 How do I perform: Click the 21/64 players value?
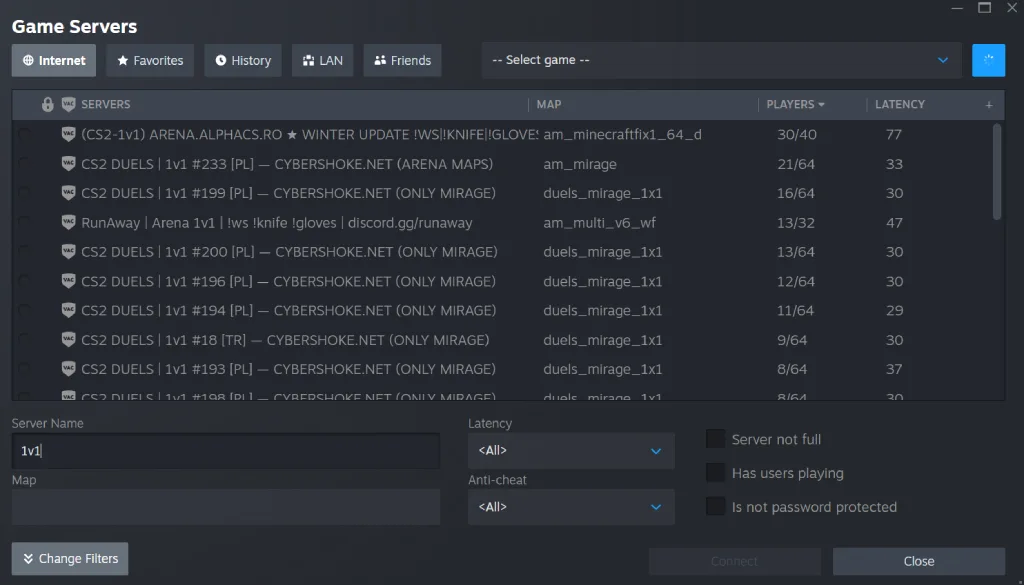tap(796, 164)
